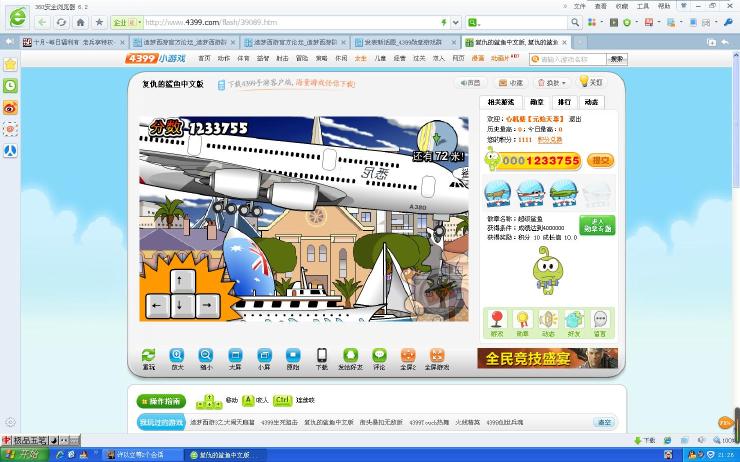Click the 儿童 category link in the site navigation
The width and height of the screenshot is (740, 462).
click(x=380, y=58)
